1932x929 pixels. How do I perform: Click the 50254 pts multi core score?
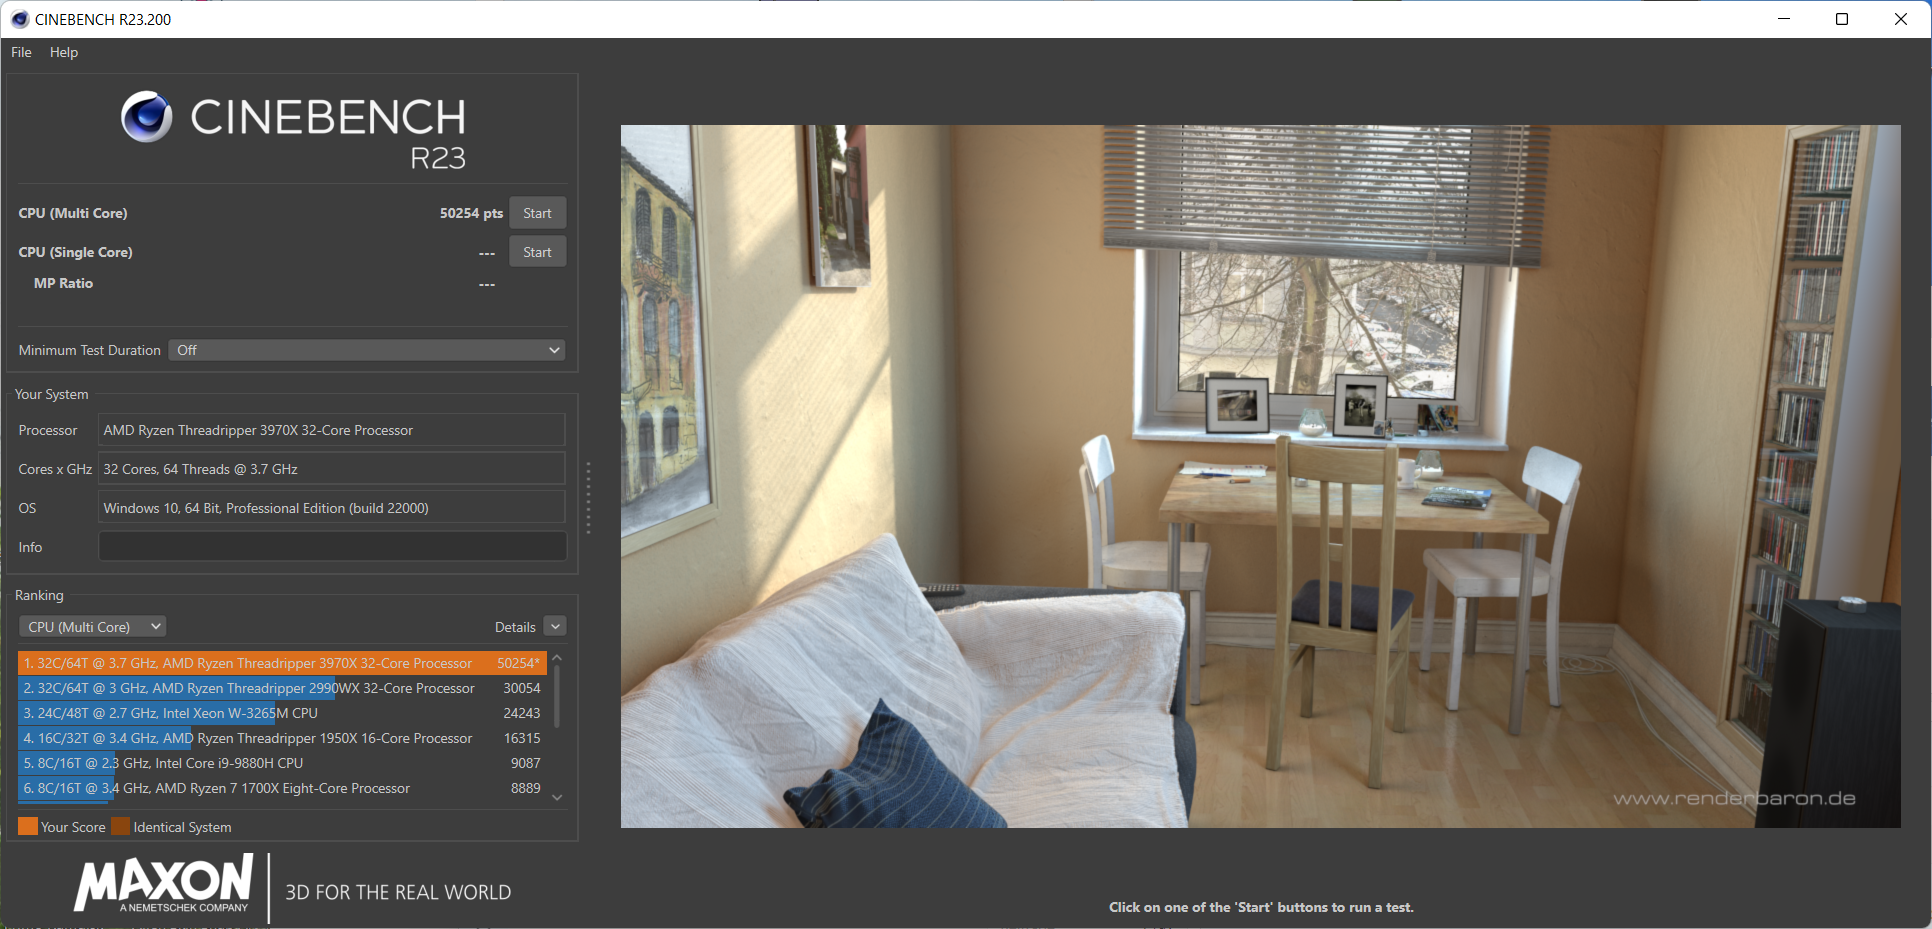[471, 213]
